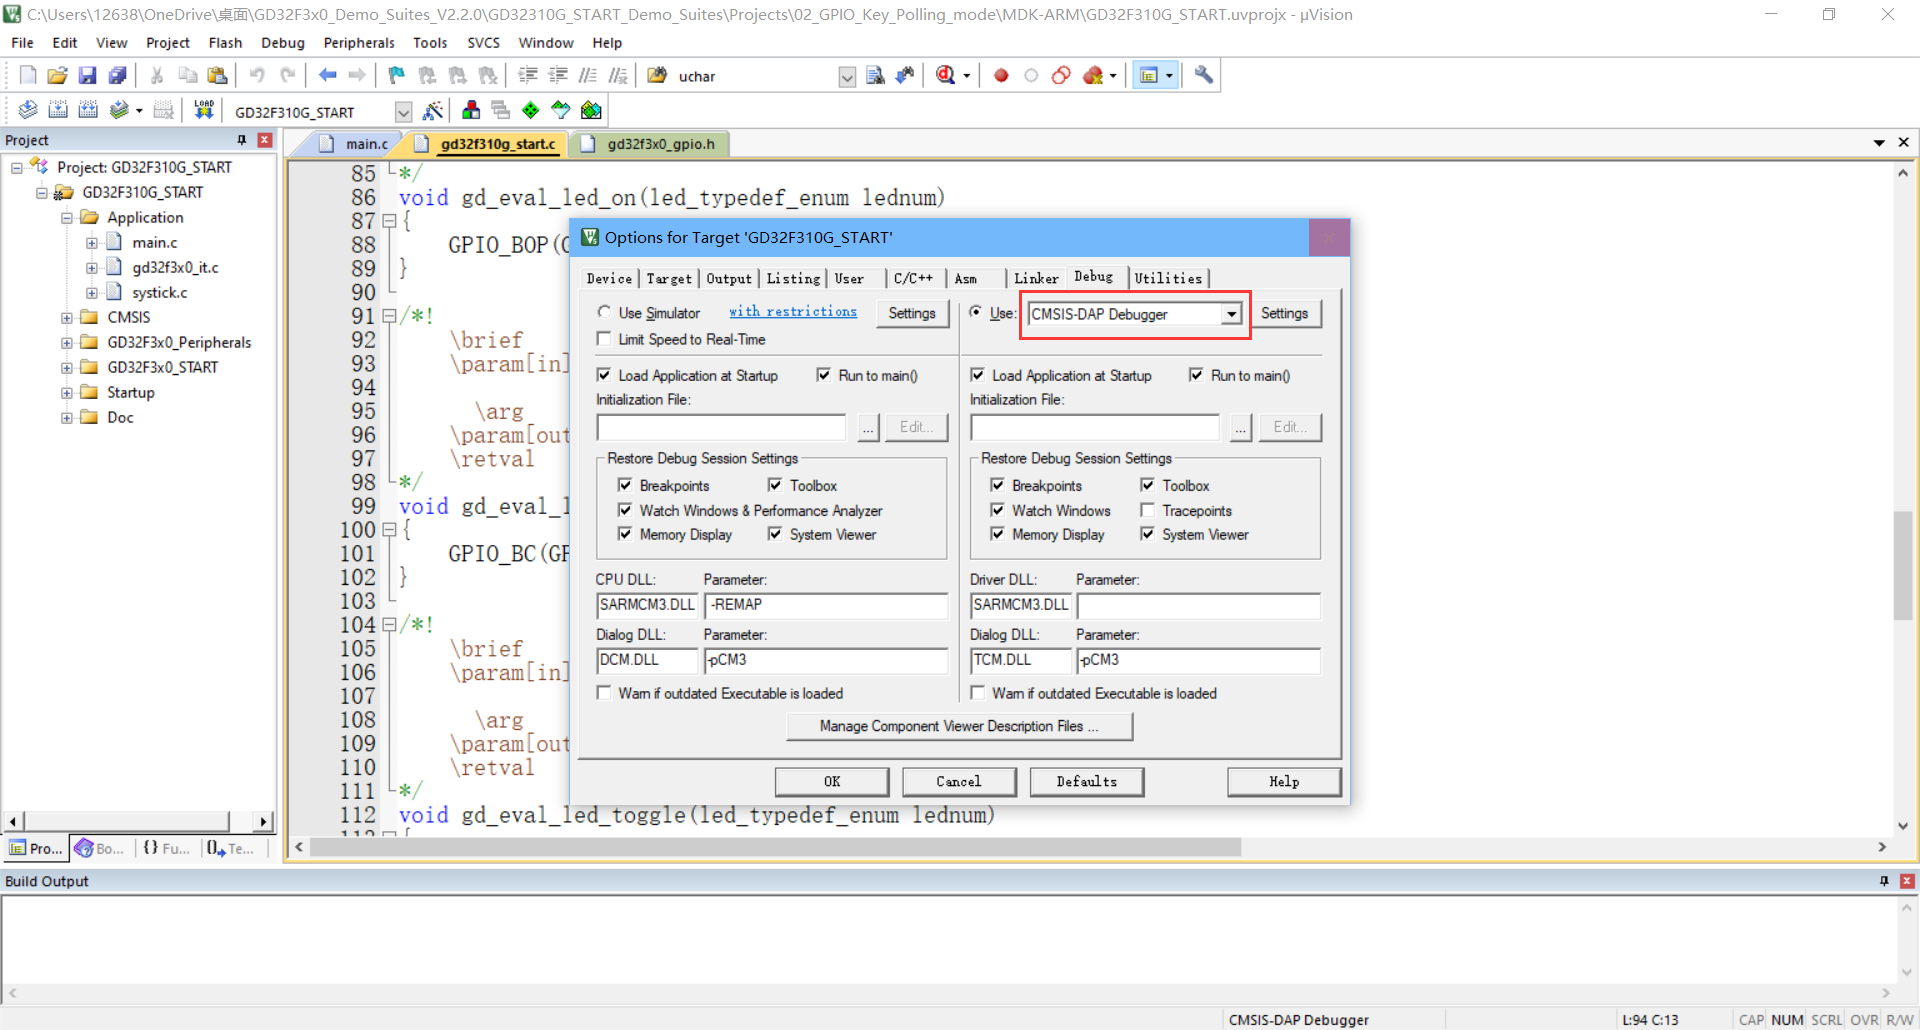1920x1030 pixels.
Task: Click the Options for Target magic wand icon
Action: tap(433, 110)
